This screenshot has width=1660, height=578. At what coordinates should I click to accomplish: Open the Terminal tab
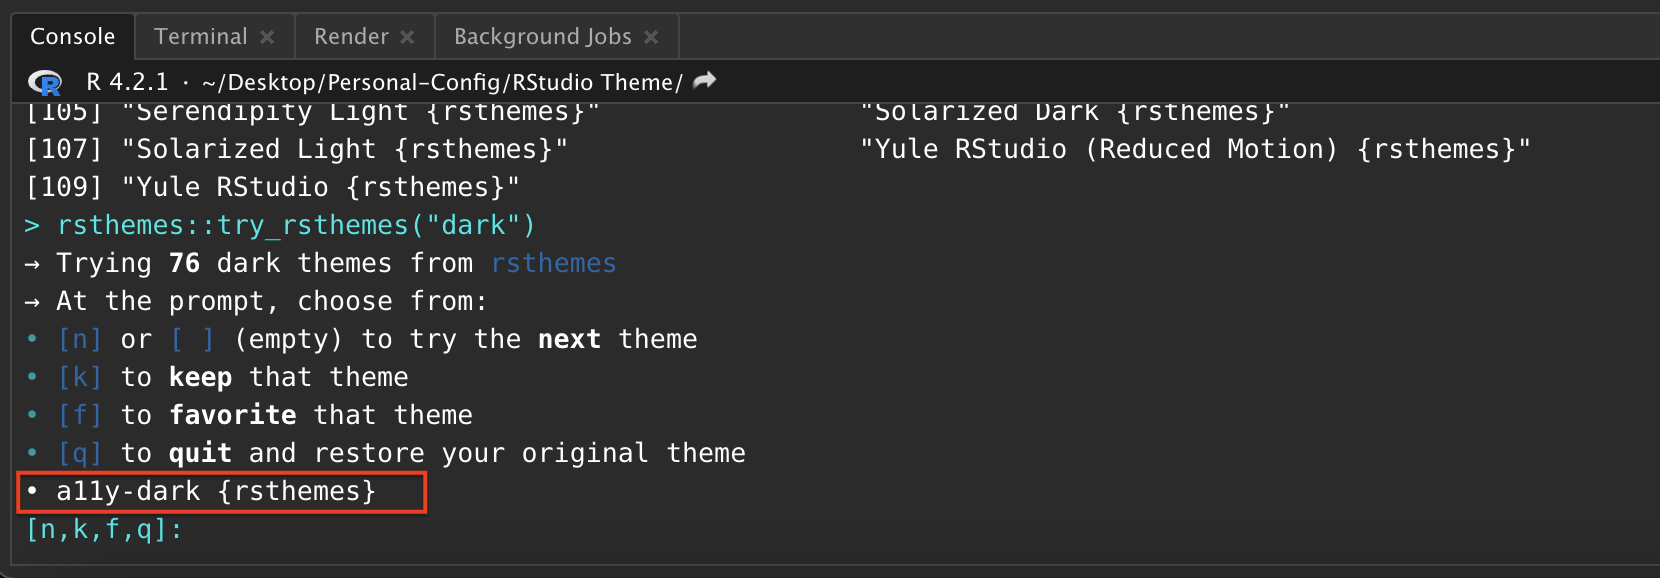click(201, 37)
